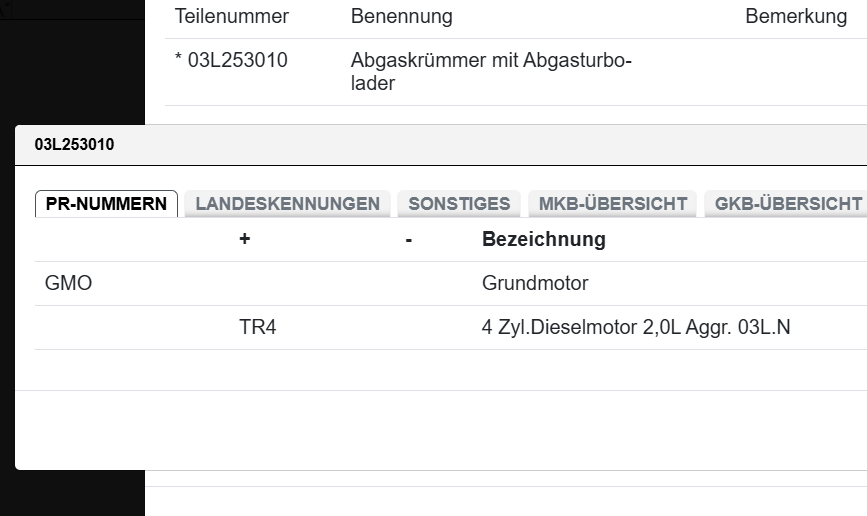Click the Bemerkung column header
The image size is (867, 516).
pyautogui.click(x=796, y=17)
